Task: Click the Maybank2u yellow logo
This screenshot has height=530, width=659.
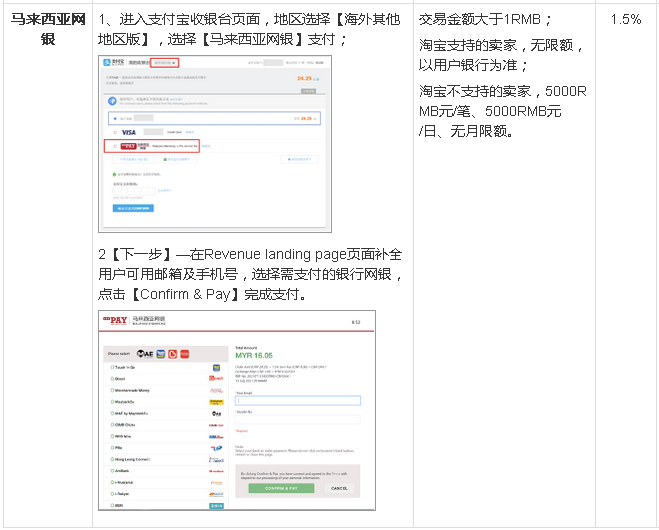Action: [x=216, y=402]
